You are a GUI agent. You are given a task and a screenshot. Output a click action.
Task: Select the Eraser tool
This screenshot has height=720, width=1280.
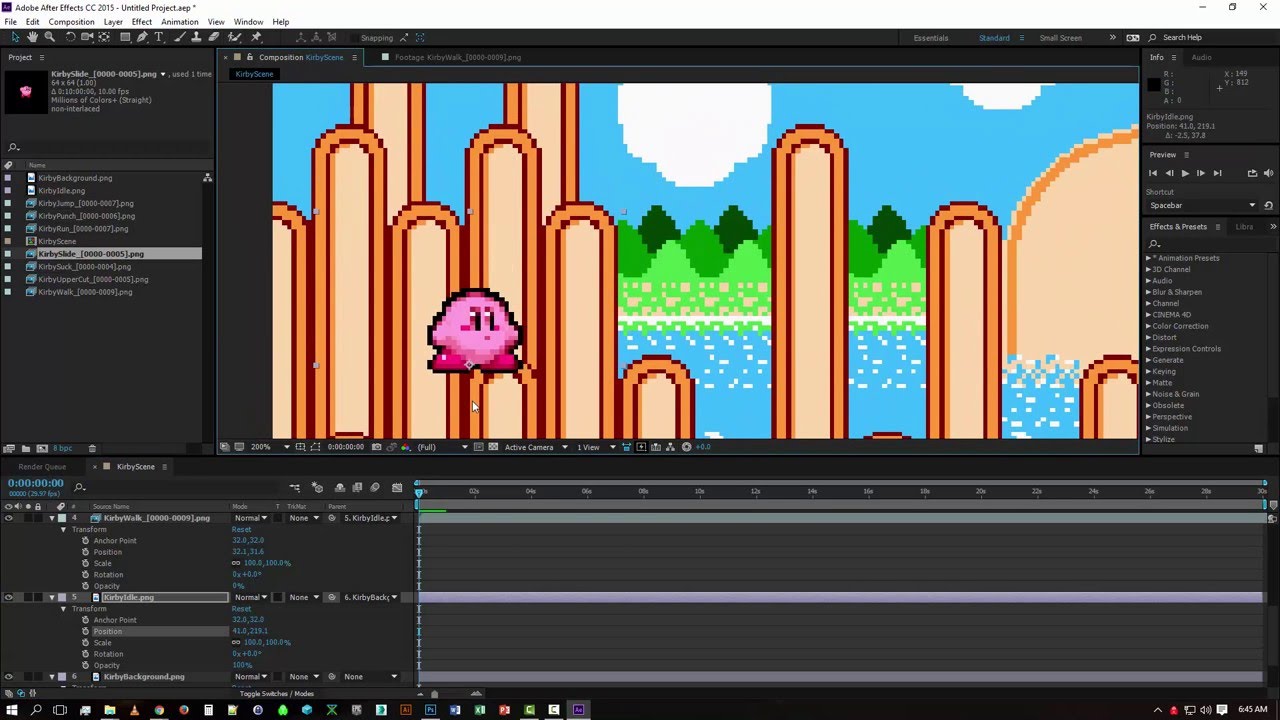point(214,37)
